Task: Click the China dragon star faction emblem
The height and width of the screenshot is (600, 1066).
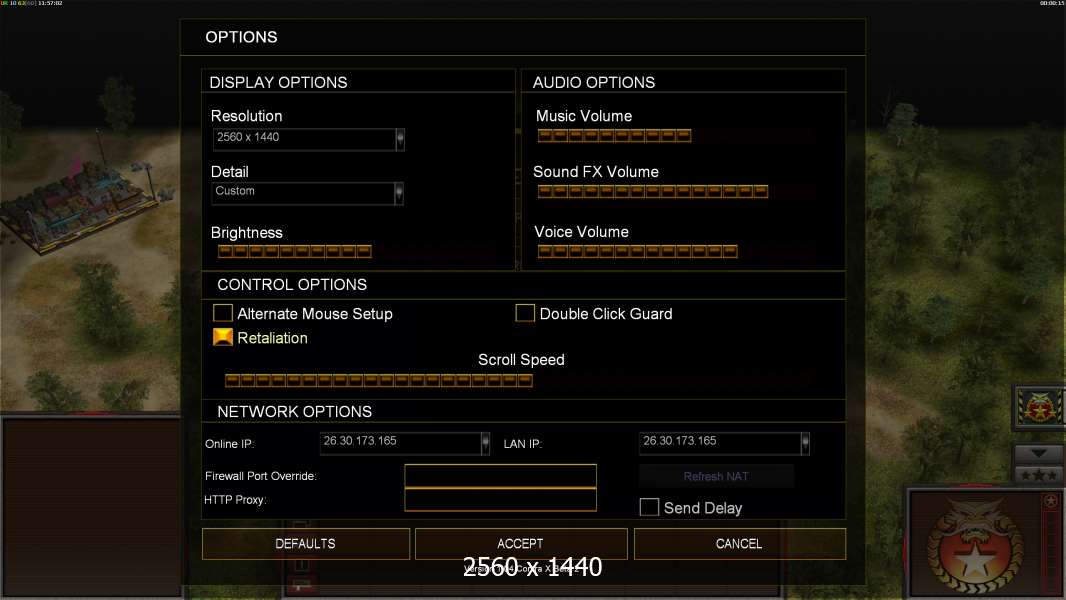Action: point(975,546)
